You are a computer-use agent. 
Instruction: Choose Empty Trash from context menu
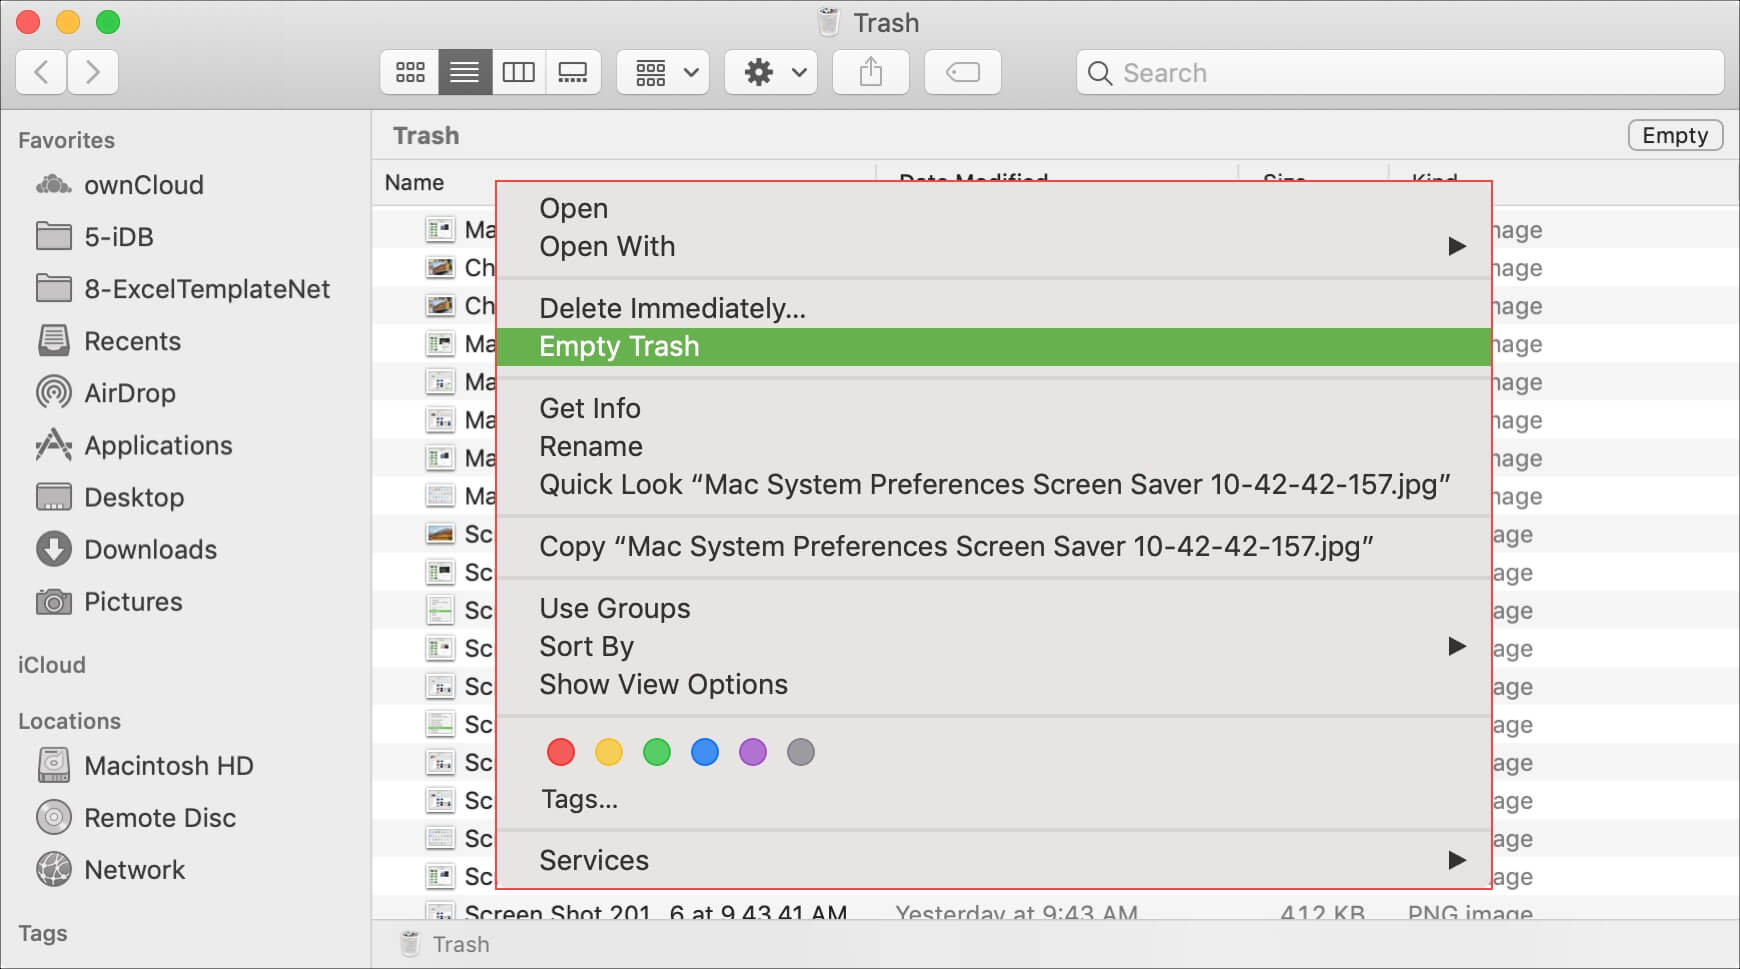tap(619, 346)
